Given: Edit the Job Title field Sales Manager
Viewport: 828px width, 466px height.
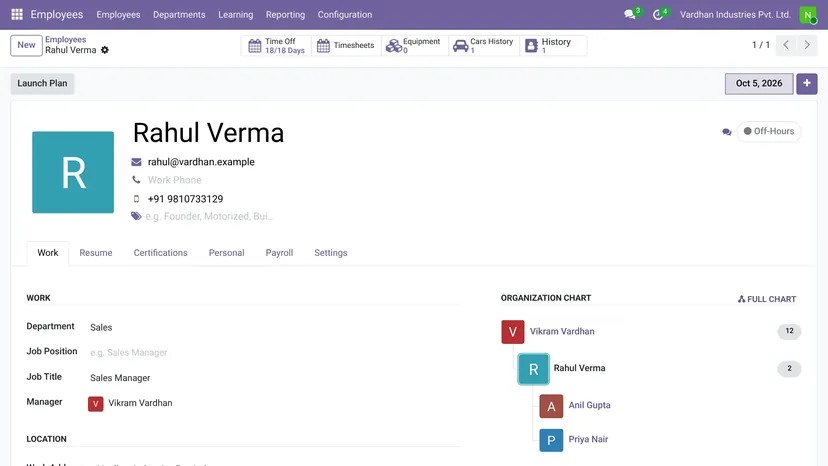Looking at the screenshot, I should tap(275, 378).
